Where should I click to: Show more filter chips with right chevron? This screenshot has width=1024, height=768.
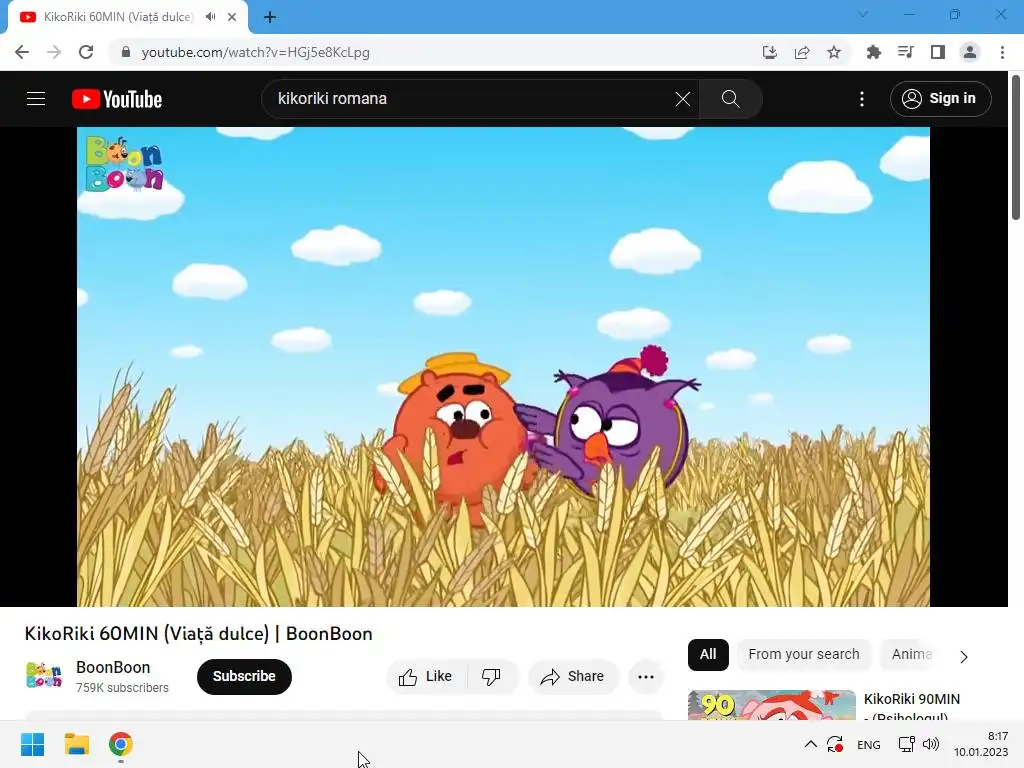[964, 656]
